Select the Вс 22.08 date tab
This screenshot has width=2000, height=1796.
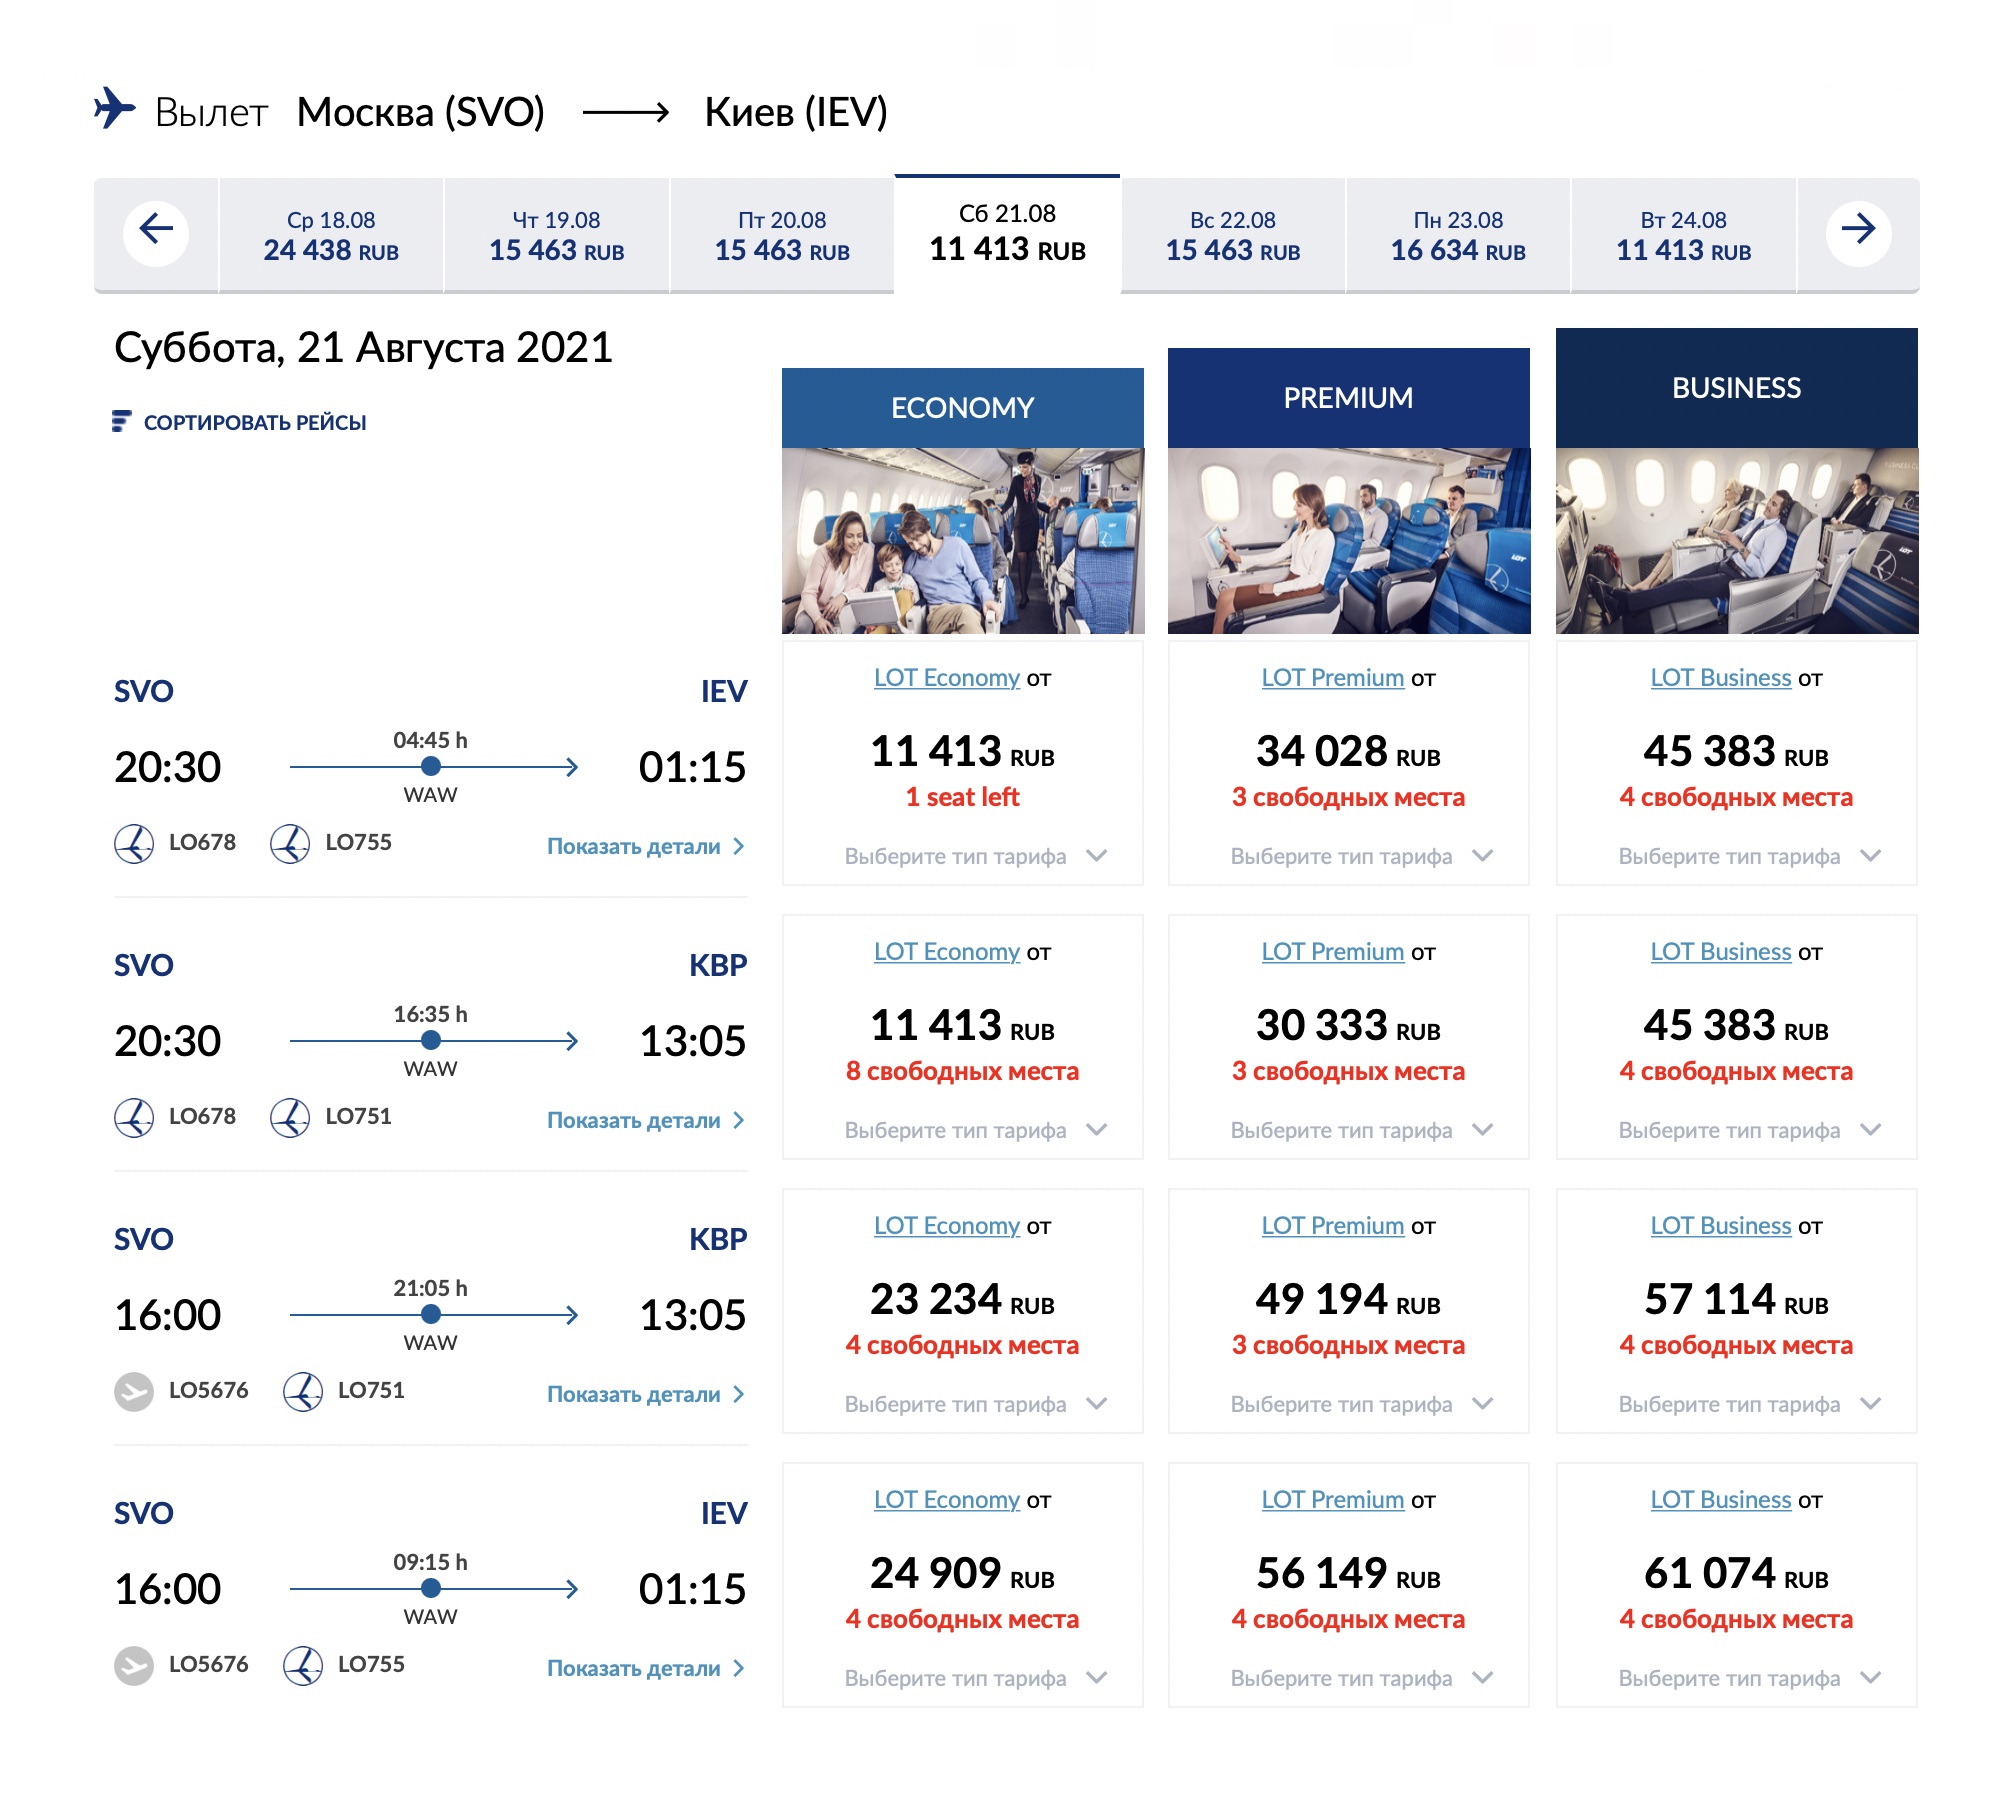point(1233,236)
